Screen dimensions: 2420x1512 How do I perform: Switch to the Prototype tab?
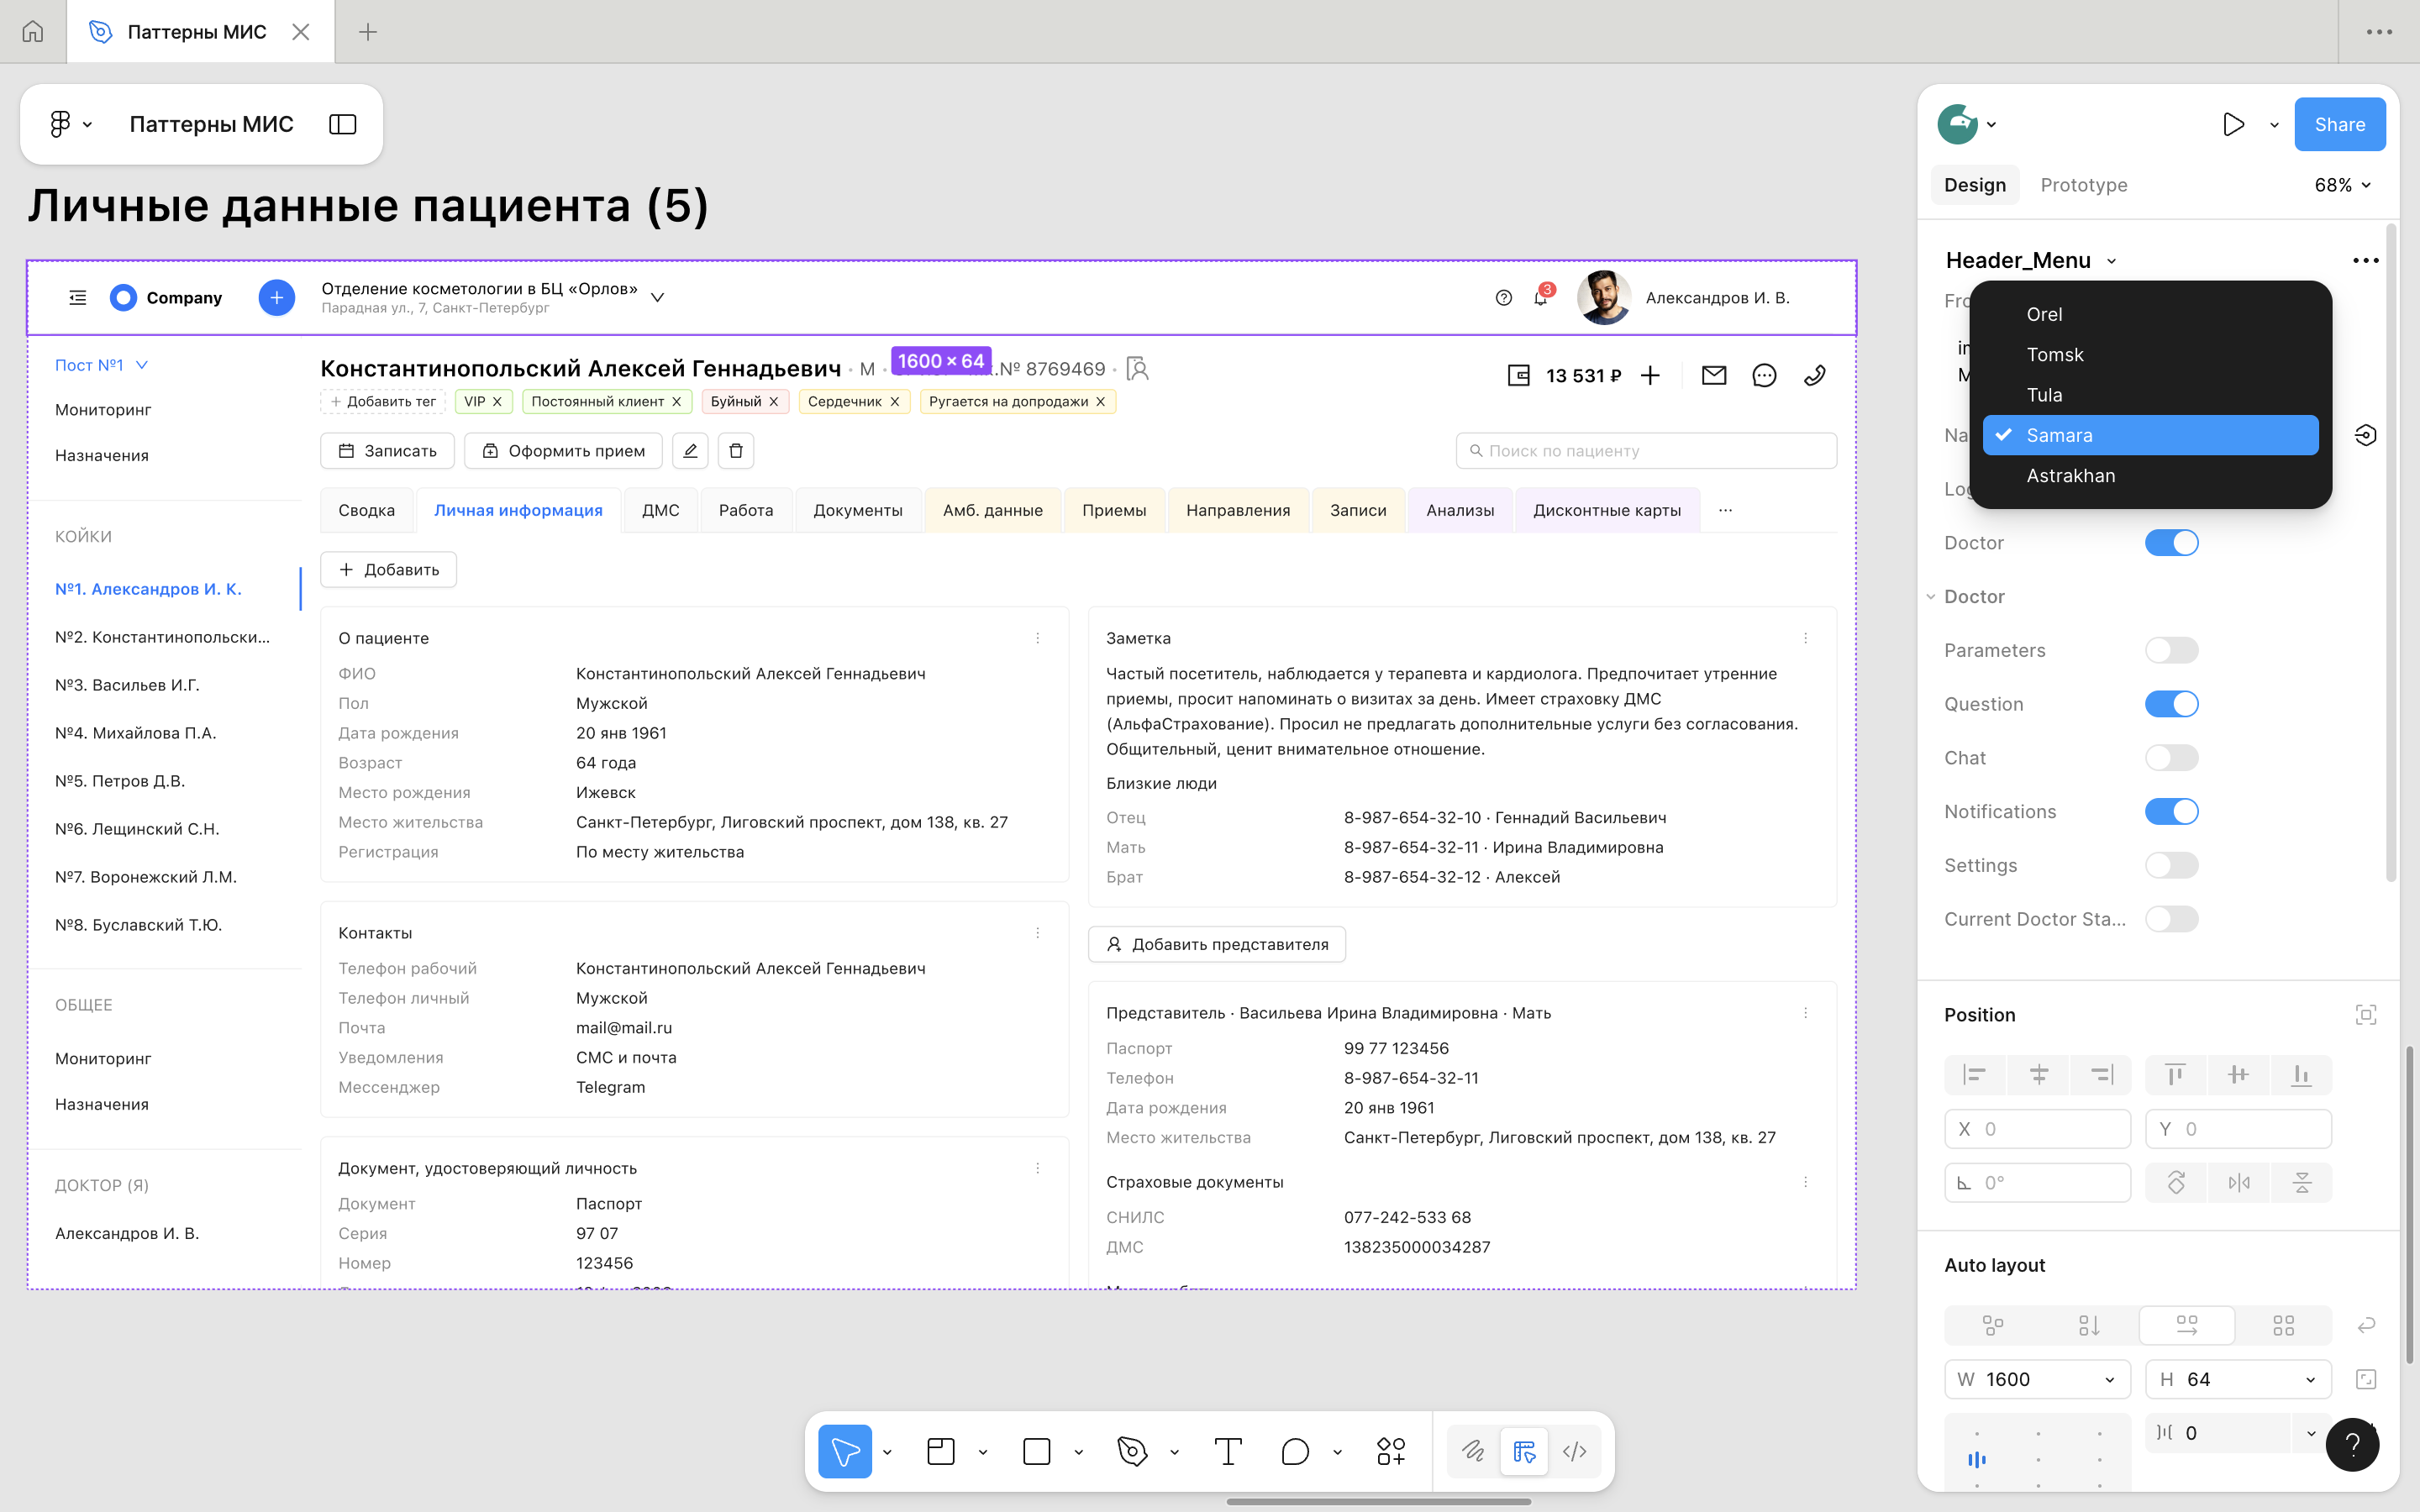pyautogui.click(x=2083, y=185)
